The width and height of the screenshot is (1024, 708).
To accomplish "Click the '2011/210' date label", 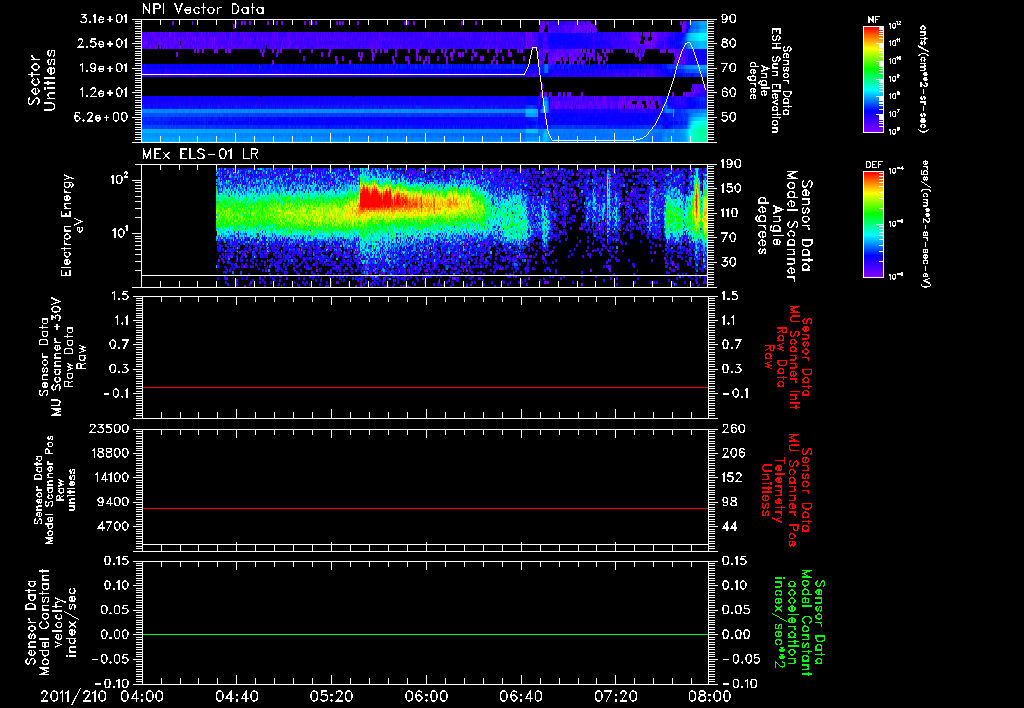I will point(73,696).
